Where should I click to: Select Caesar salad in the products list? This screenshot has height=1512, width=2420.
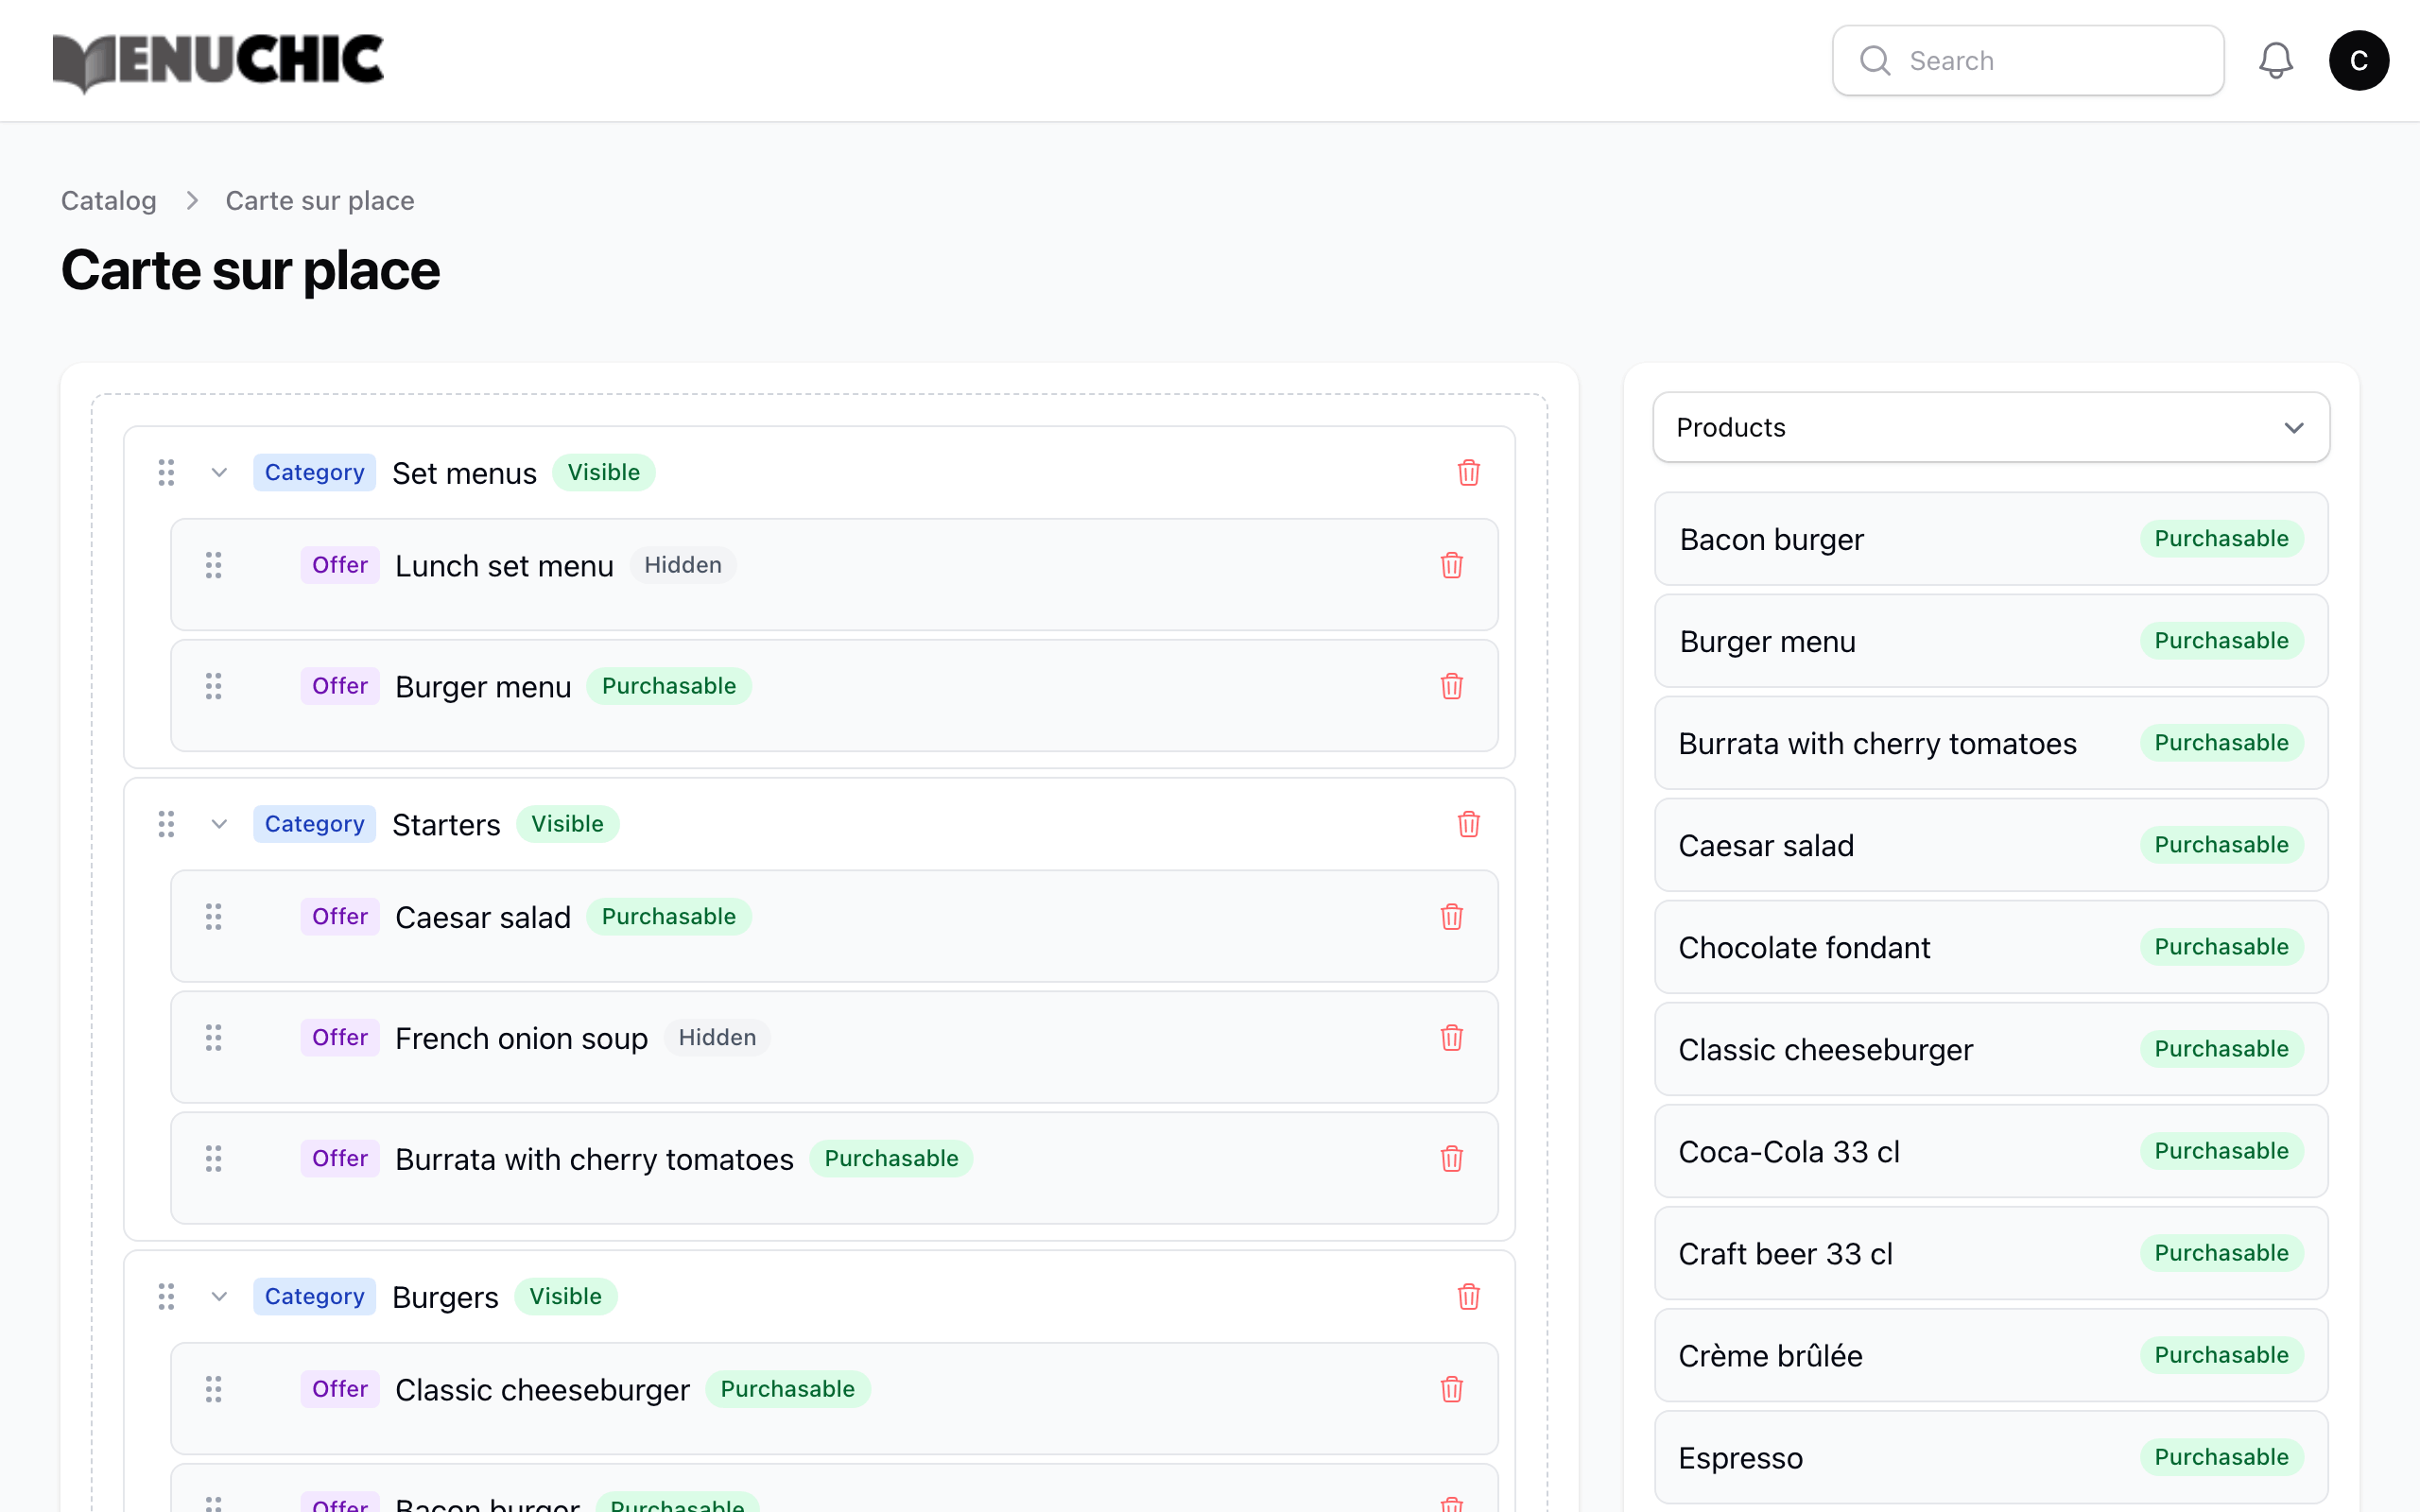(x=1990, y=845)
